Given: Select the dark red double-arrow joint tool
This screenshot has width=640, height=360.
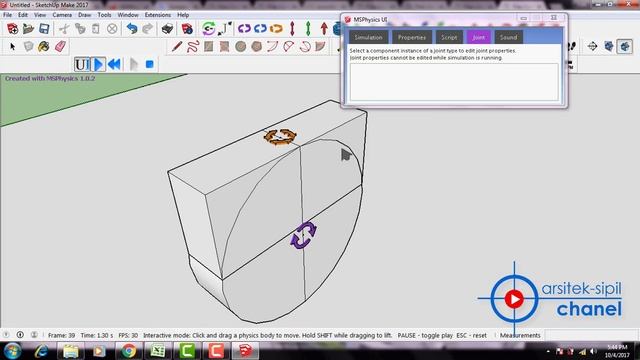Looking at the screenshot, I should (292, 29).
